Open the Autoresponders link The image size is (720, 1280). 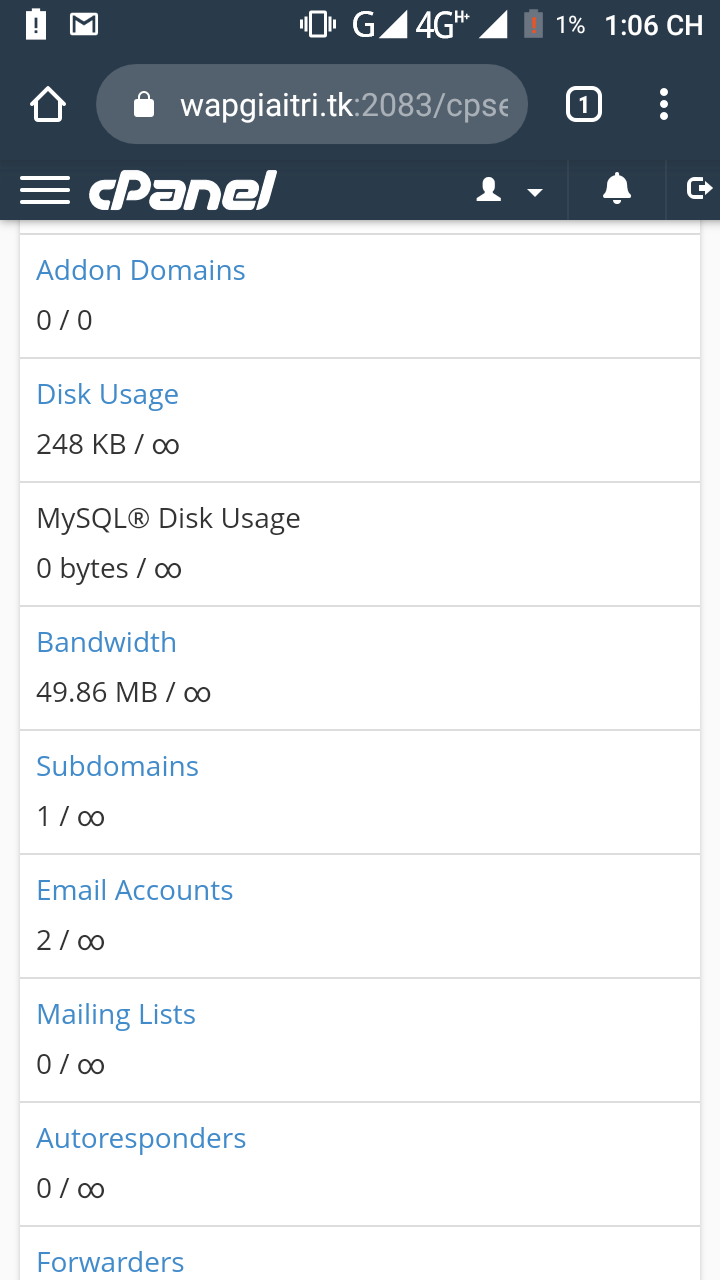click(x=141, y=1138)
